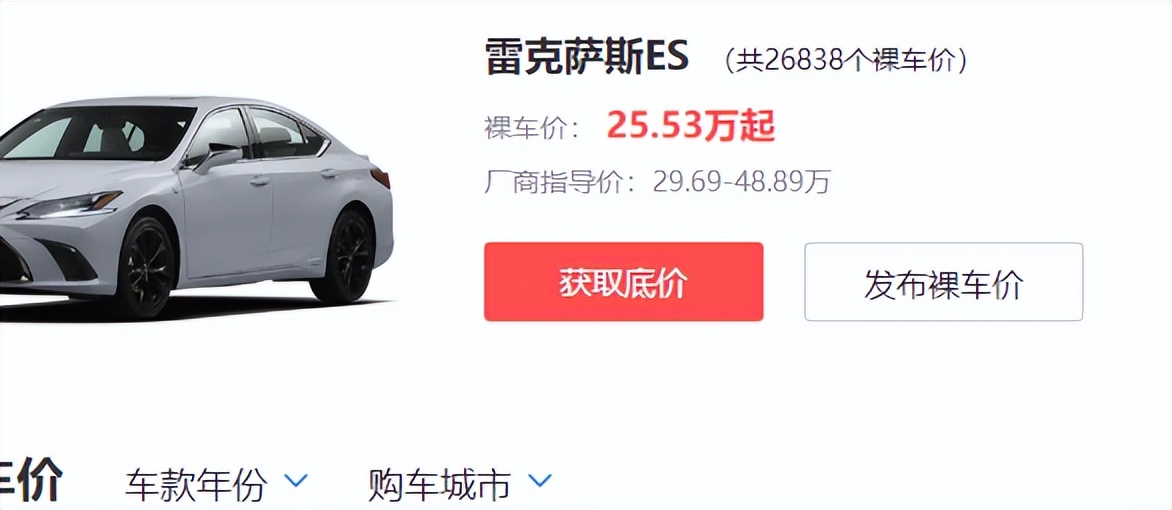Click the car's rear door handle
The height and width of the screenshot is (510, 1172).
click(329, 173)
